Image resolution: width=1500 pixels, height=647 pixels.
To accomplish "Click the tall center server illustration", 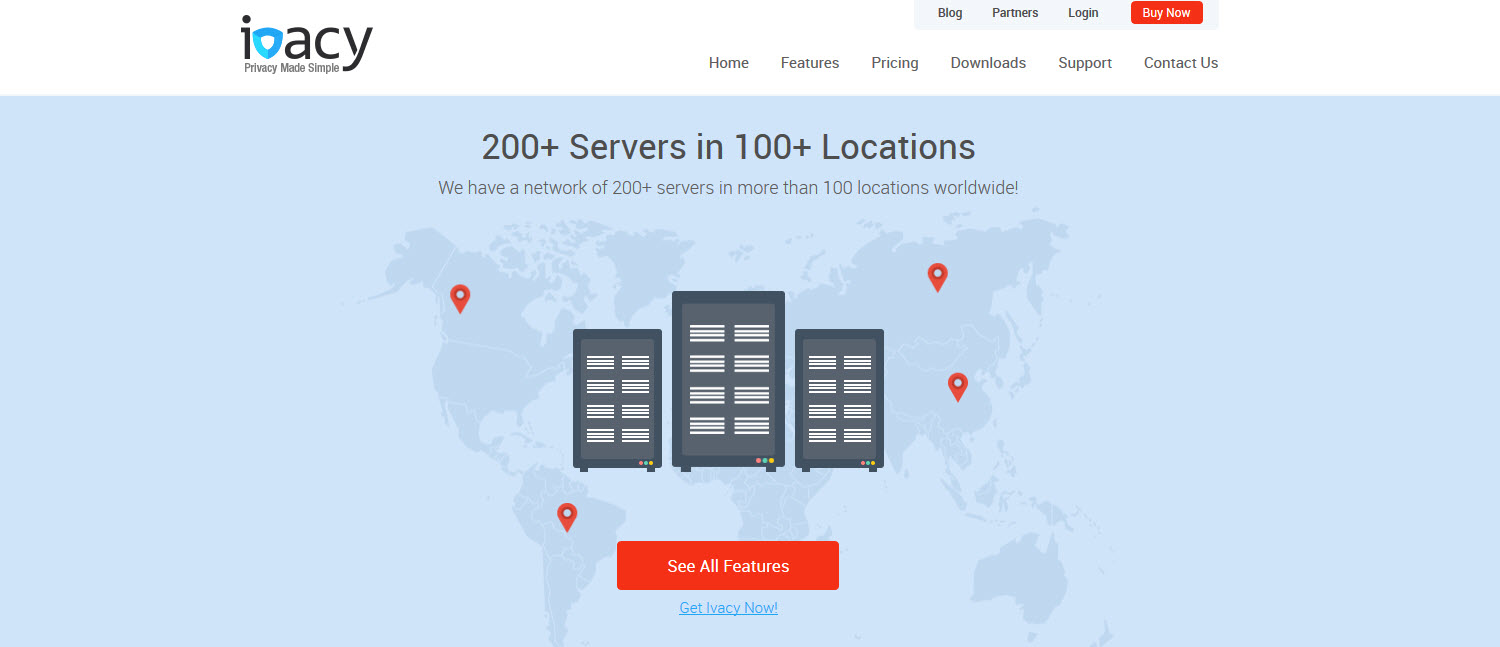I will pos(728,381).
